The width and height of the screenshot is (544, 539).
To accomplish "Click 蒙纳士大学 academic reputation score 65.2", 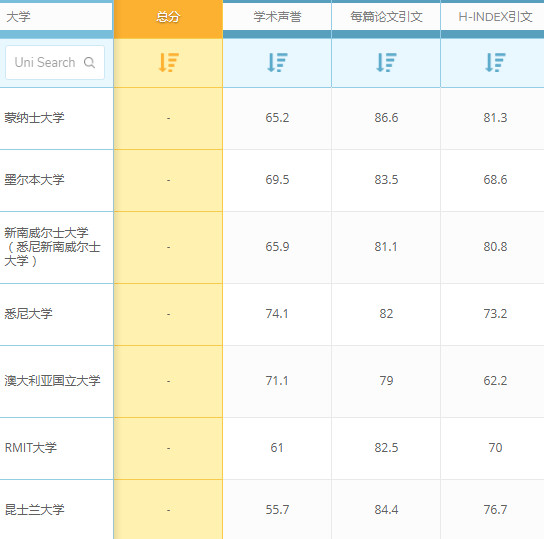I will click(x=277, y=118).
